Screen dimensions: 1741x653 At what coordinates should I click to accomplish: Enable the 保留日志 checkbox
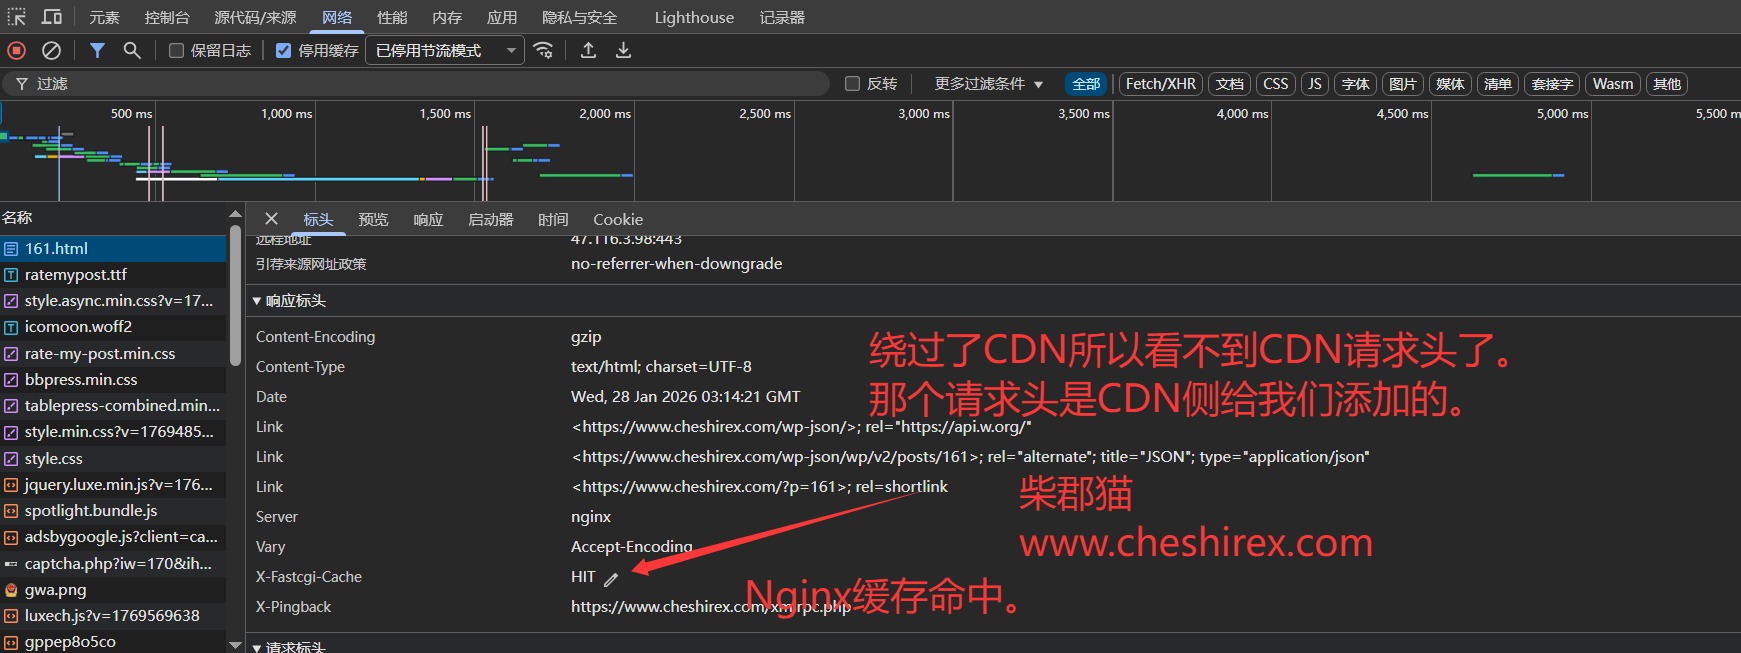coord(177,51)
